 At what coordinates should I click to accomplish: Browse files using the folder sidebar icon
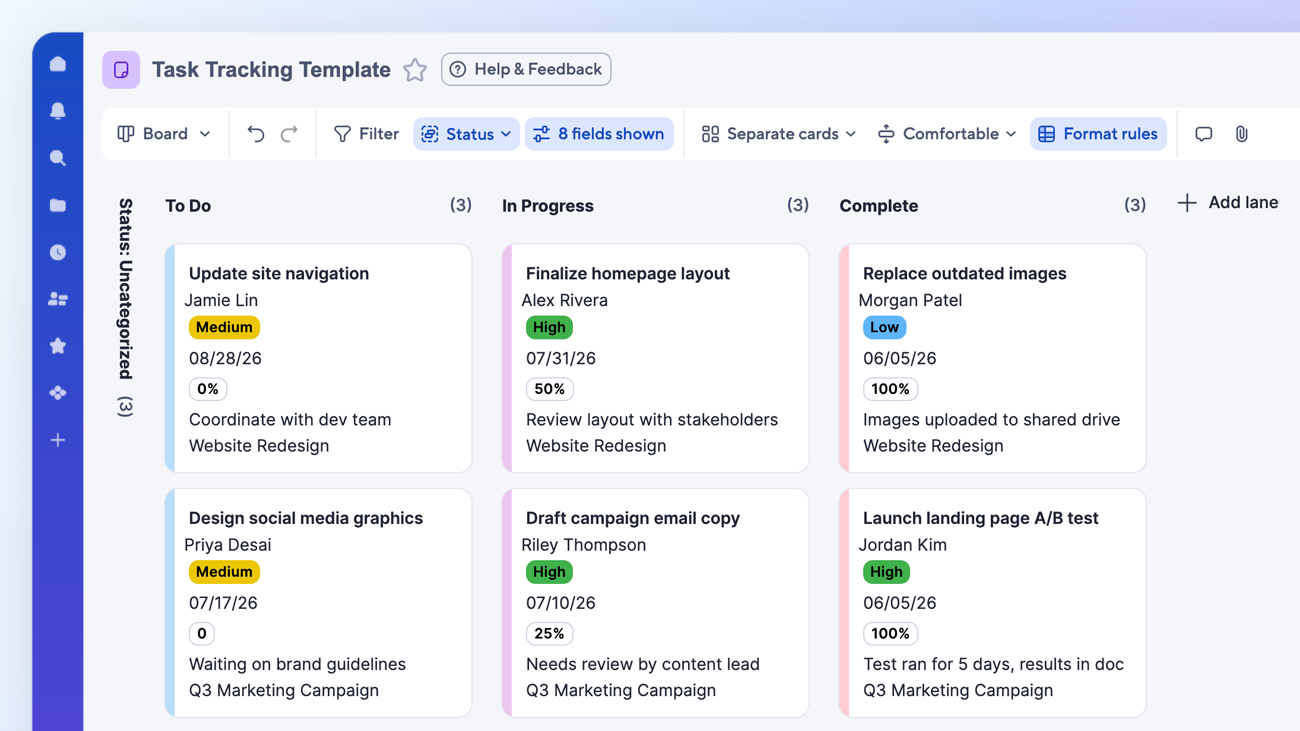[x=57, y=205]
